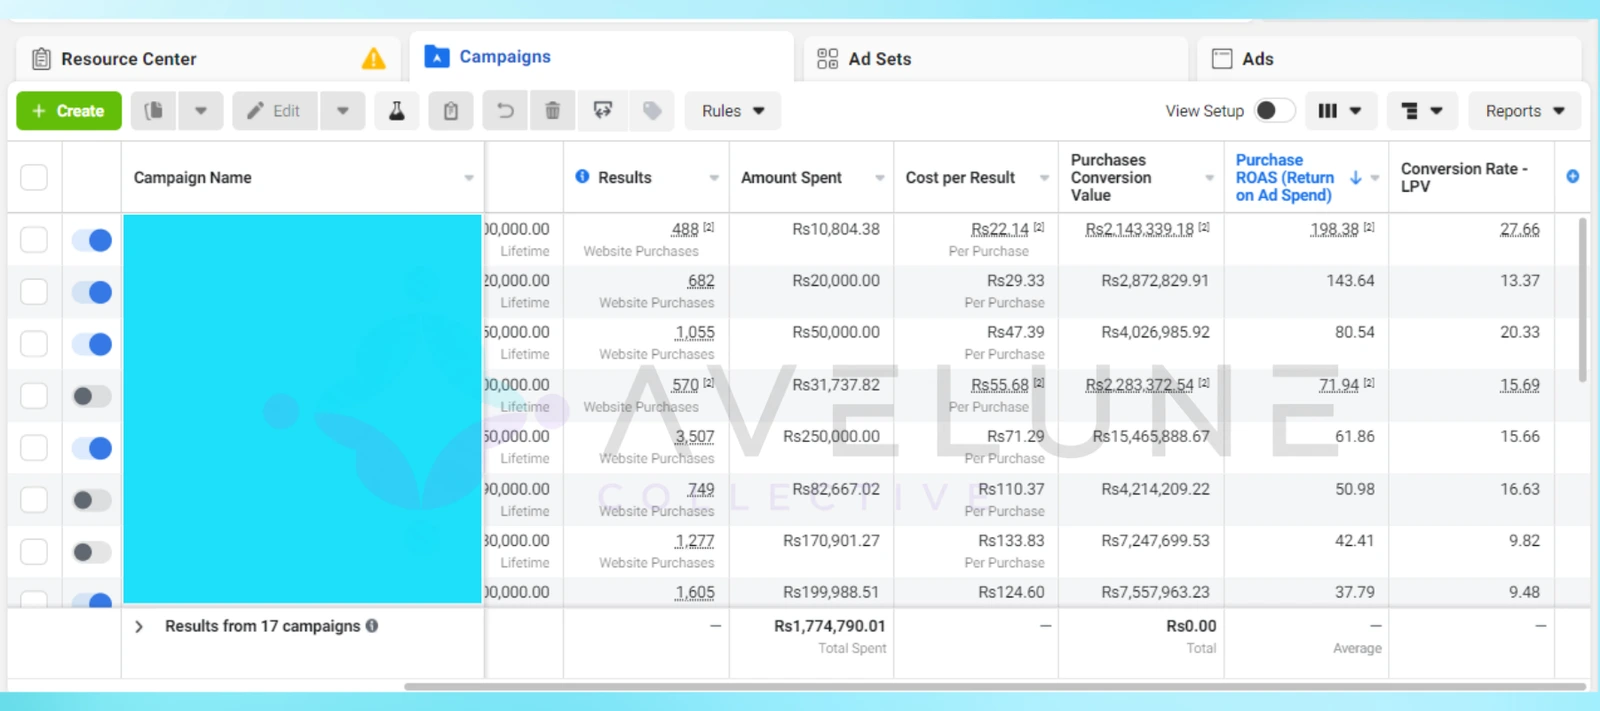The image size is (1600, 711).
Task: Click the vertical scrollbar on the right
Action: pos(1582,300)
